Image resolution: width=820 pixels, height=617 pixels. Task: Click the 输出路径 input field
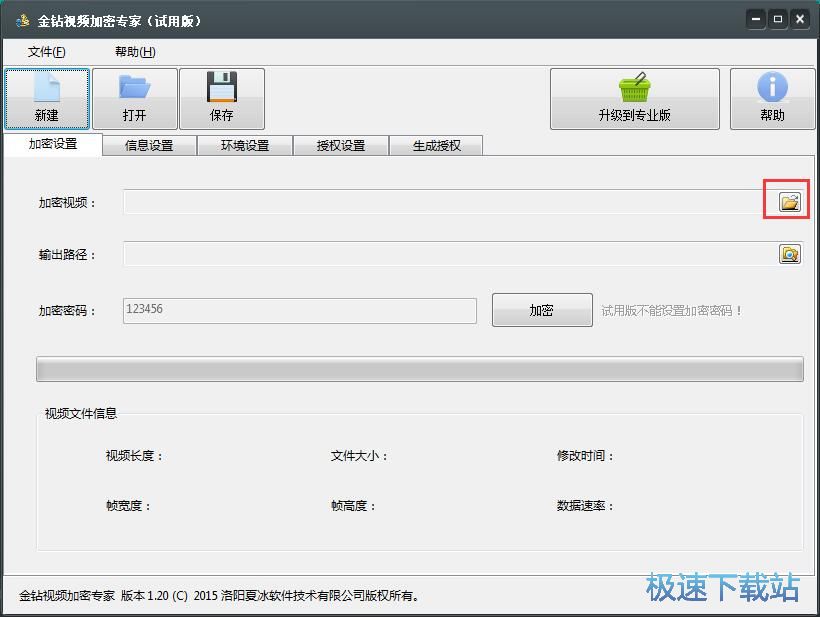[x=450, y=254]
